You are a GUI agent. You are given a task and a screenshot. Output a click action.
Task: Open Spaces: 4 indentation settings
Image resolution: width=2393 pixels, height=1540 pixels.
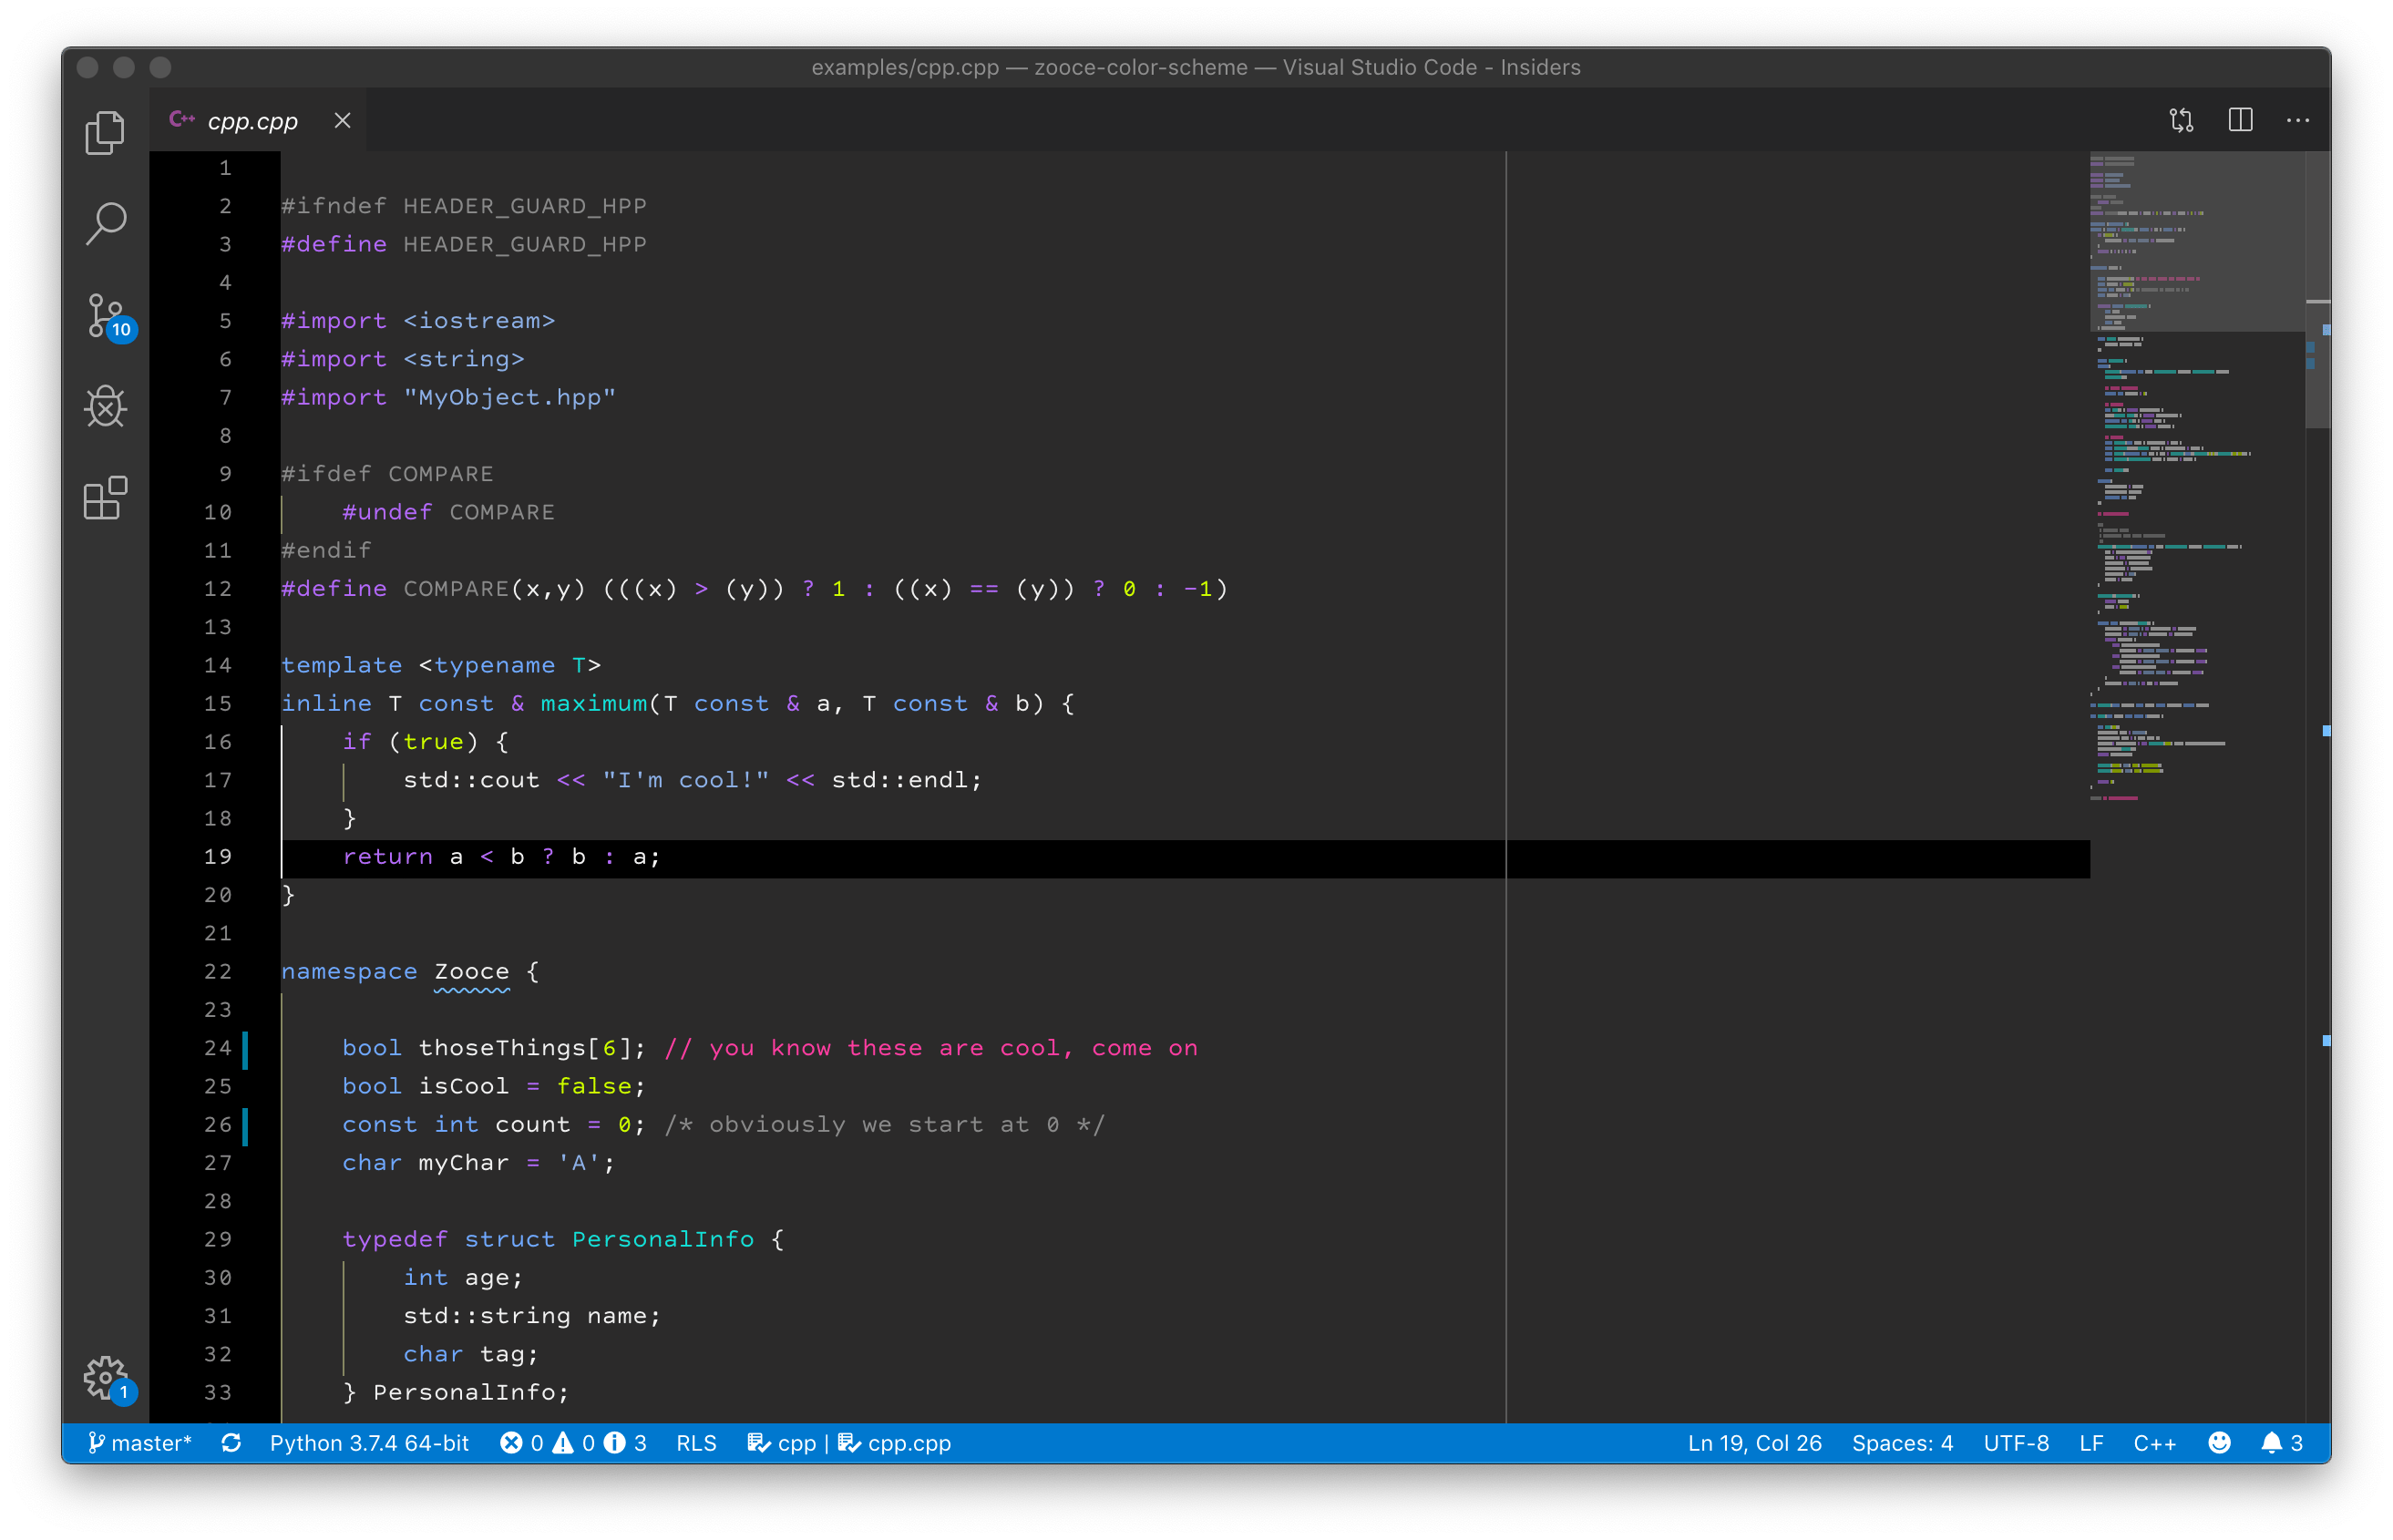pos(1901,1443)
